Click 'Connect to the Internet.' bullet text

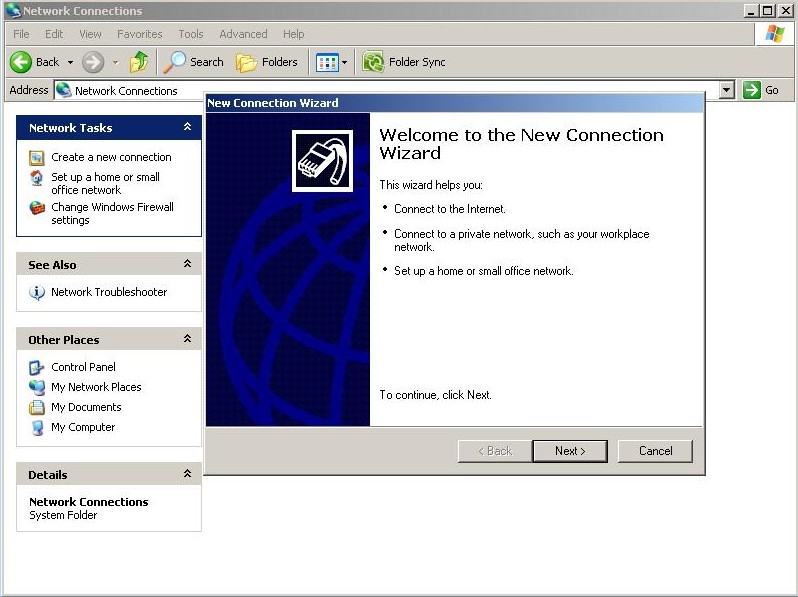point(450,209)
